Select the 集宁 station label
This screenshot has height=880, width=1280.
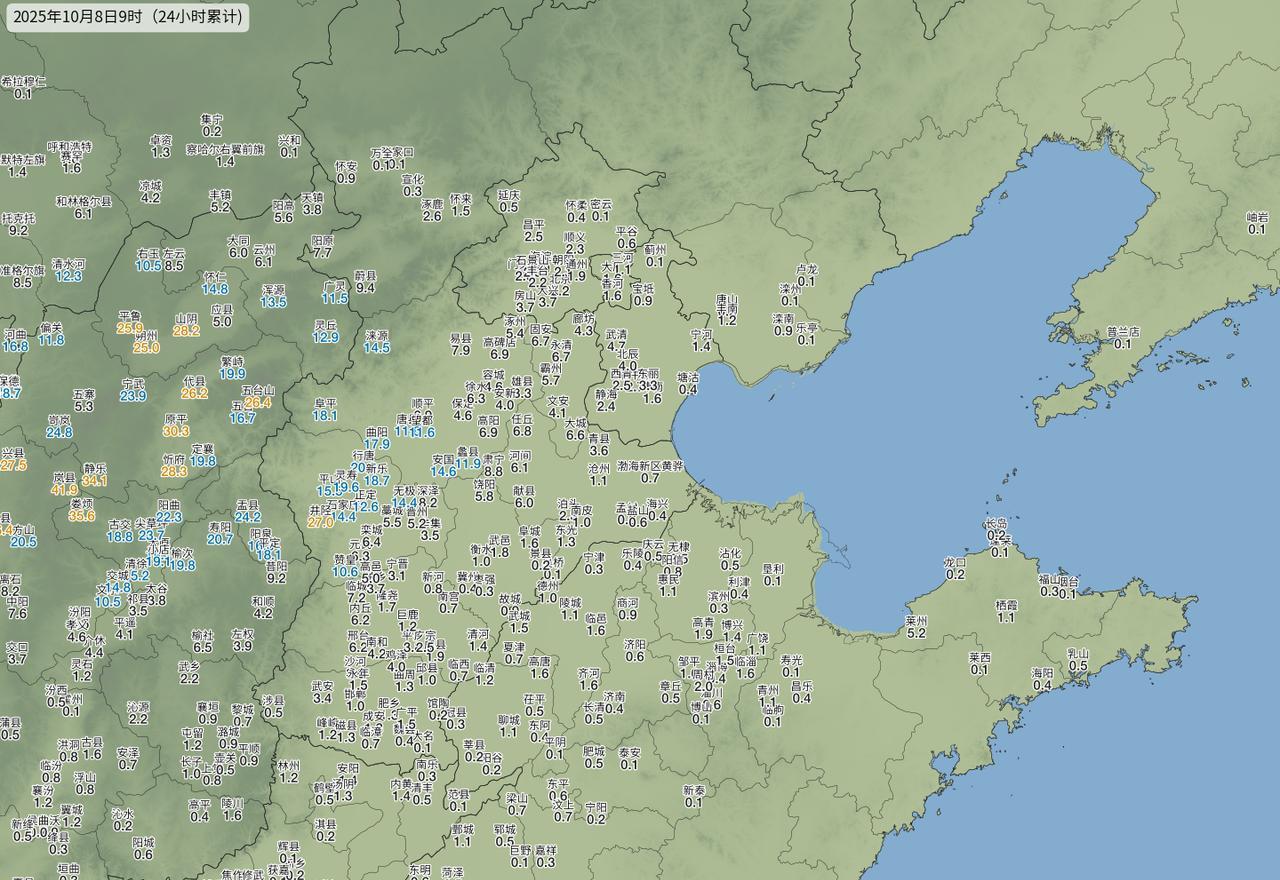click(x=212, y=119)
